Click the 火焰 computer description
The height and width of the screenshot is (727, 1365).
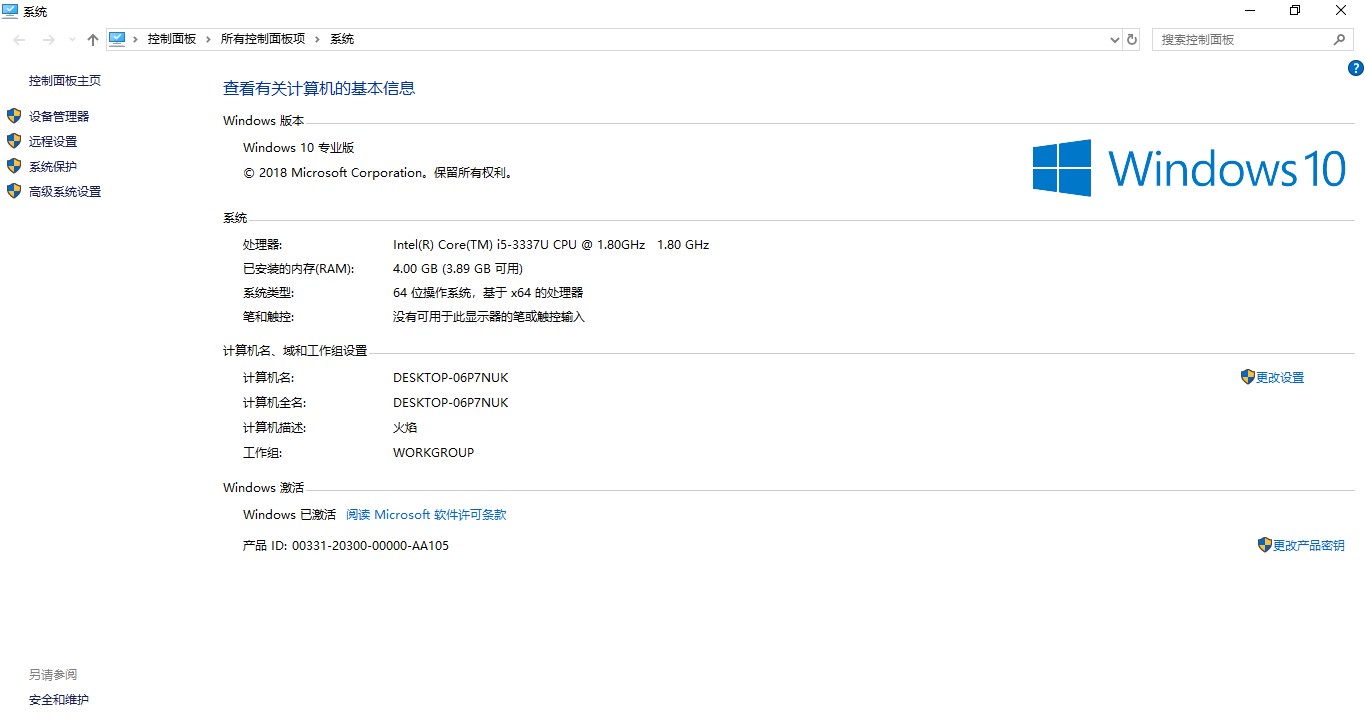coord(405,428)
